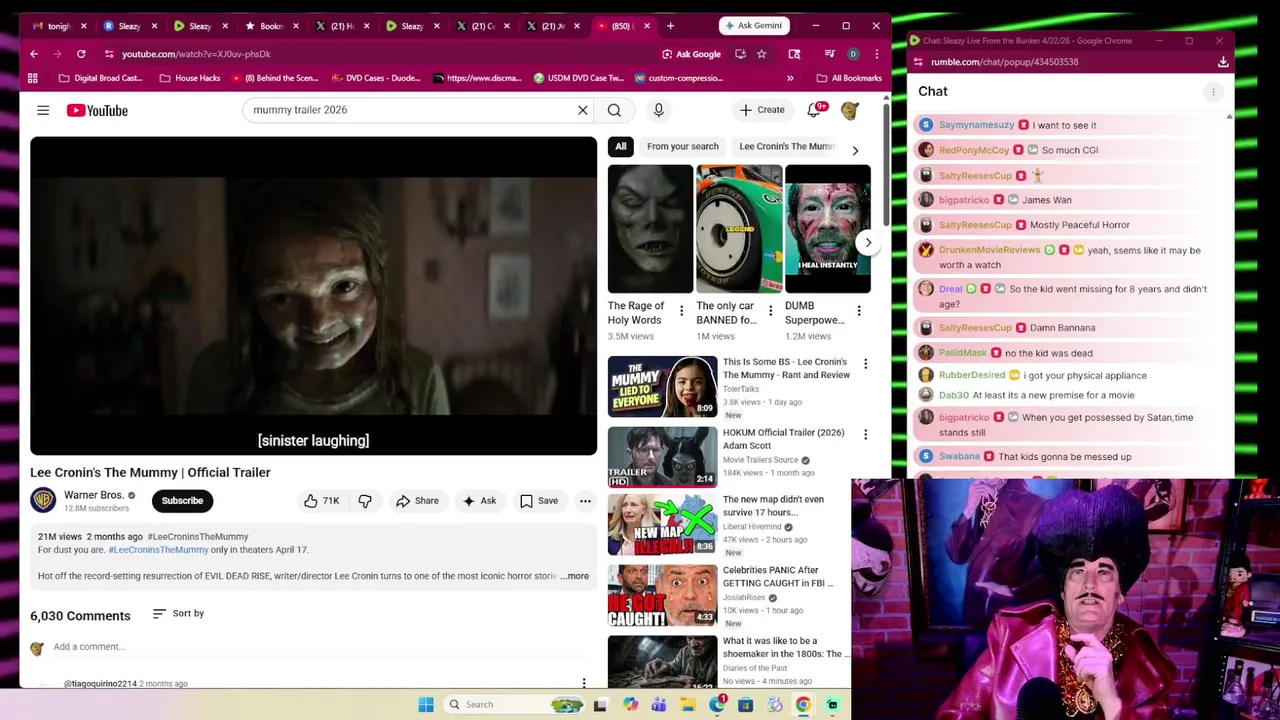Click the Mummy trailer video player
This screenshot has height=720, width=1280.
pyautogui.click(x=313, y=296)
